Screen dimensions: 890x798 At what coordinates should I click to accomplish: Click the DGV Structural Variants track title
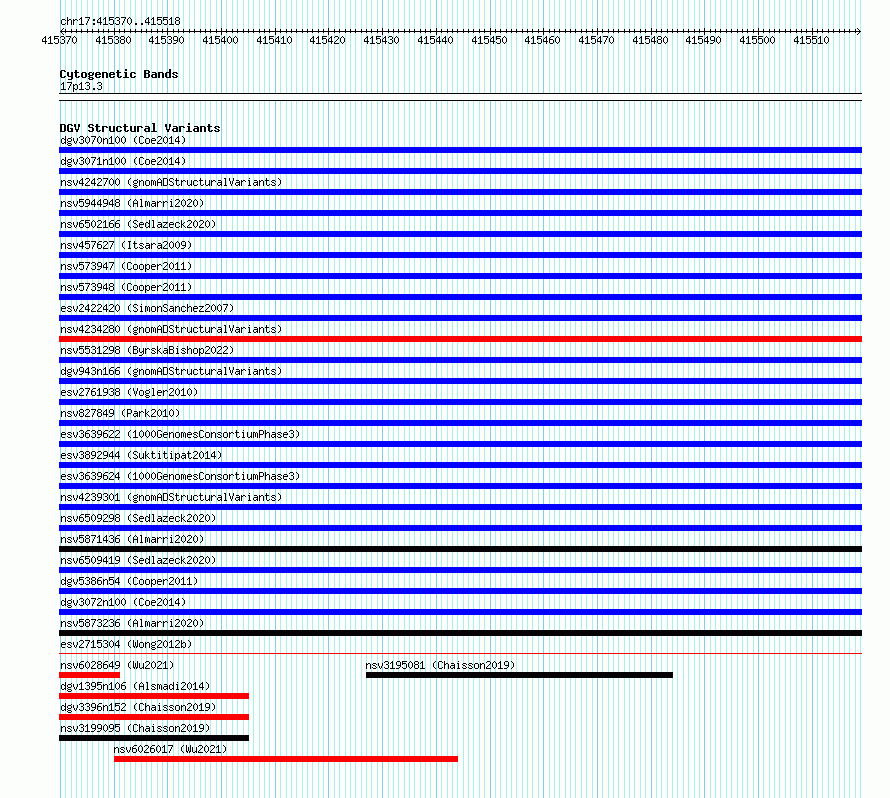pos(140,128)
